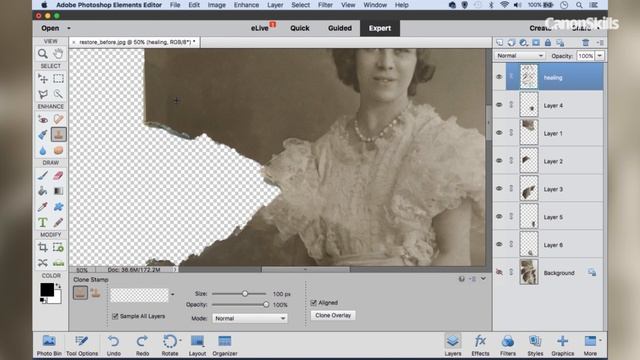
Task: Click the Undo button
Action: pos(113,345)
